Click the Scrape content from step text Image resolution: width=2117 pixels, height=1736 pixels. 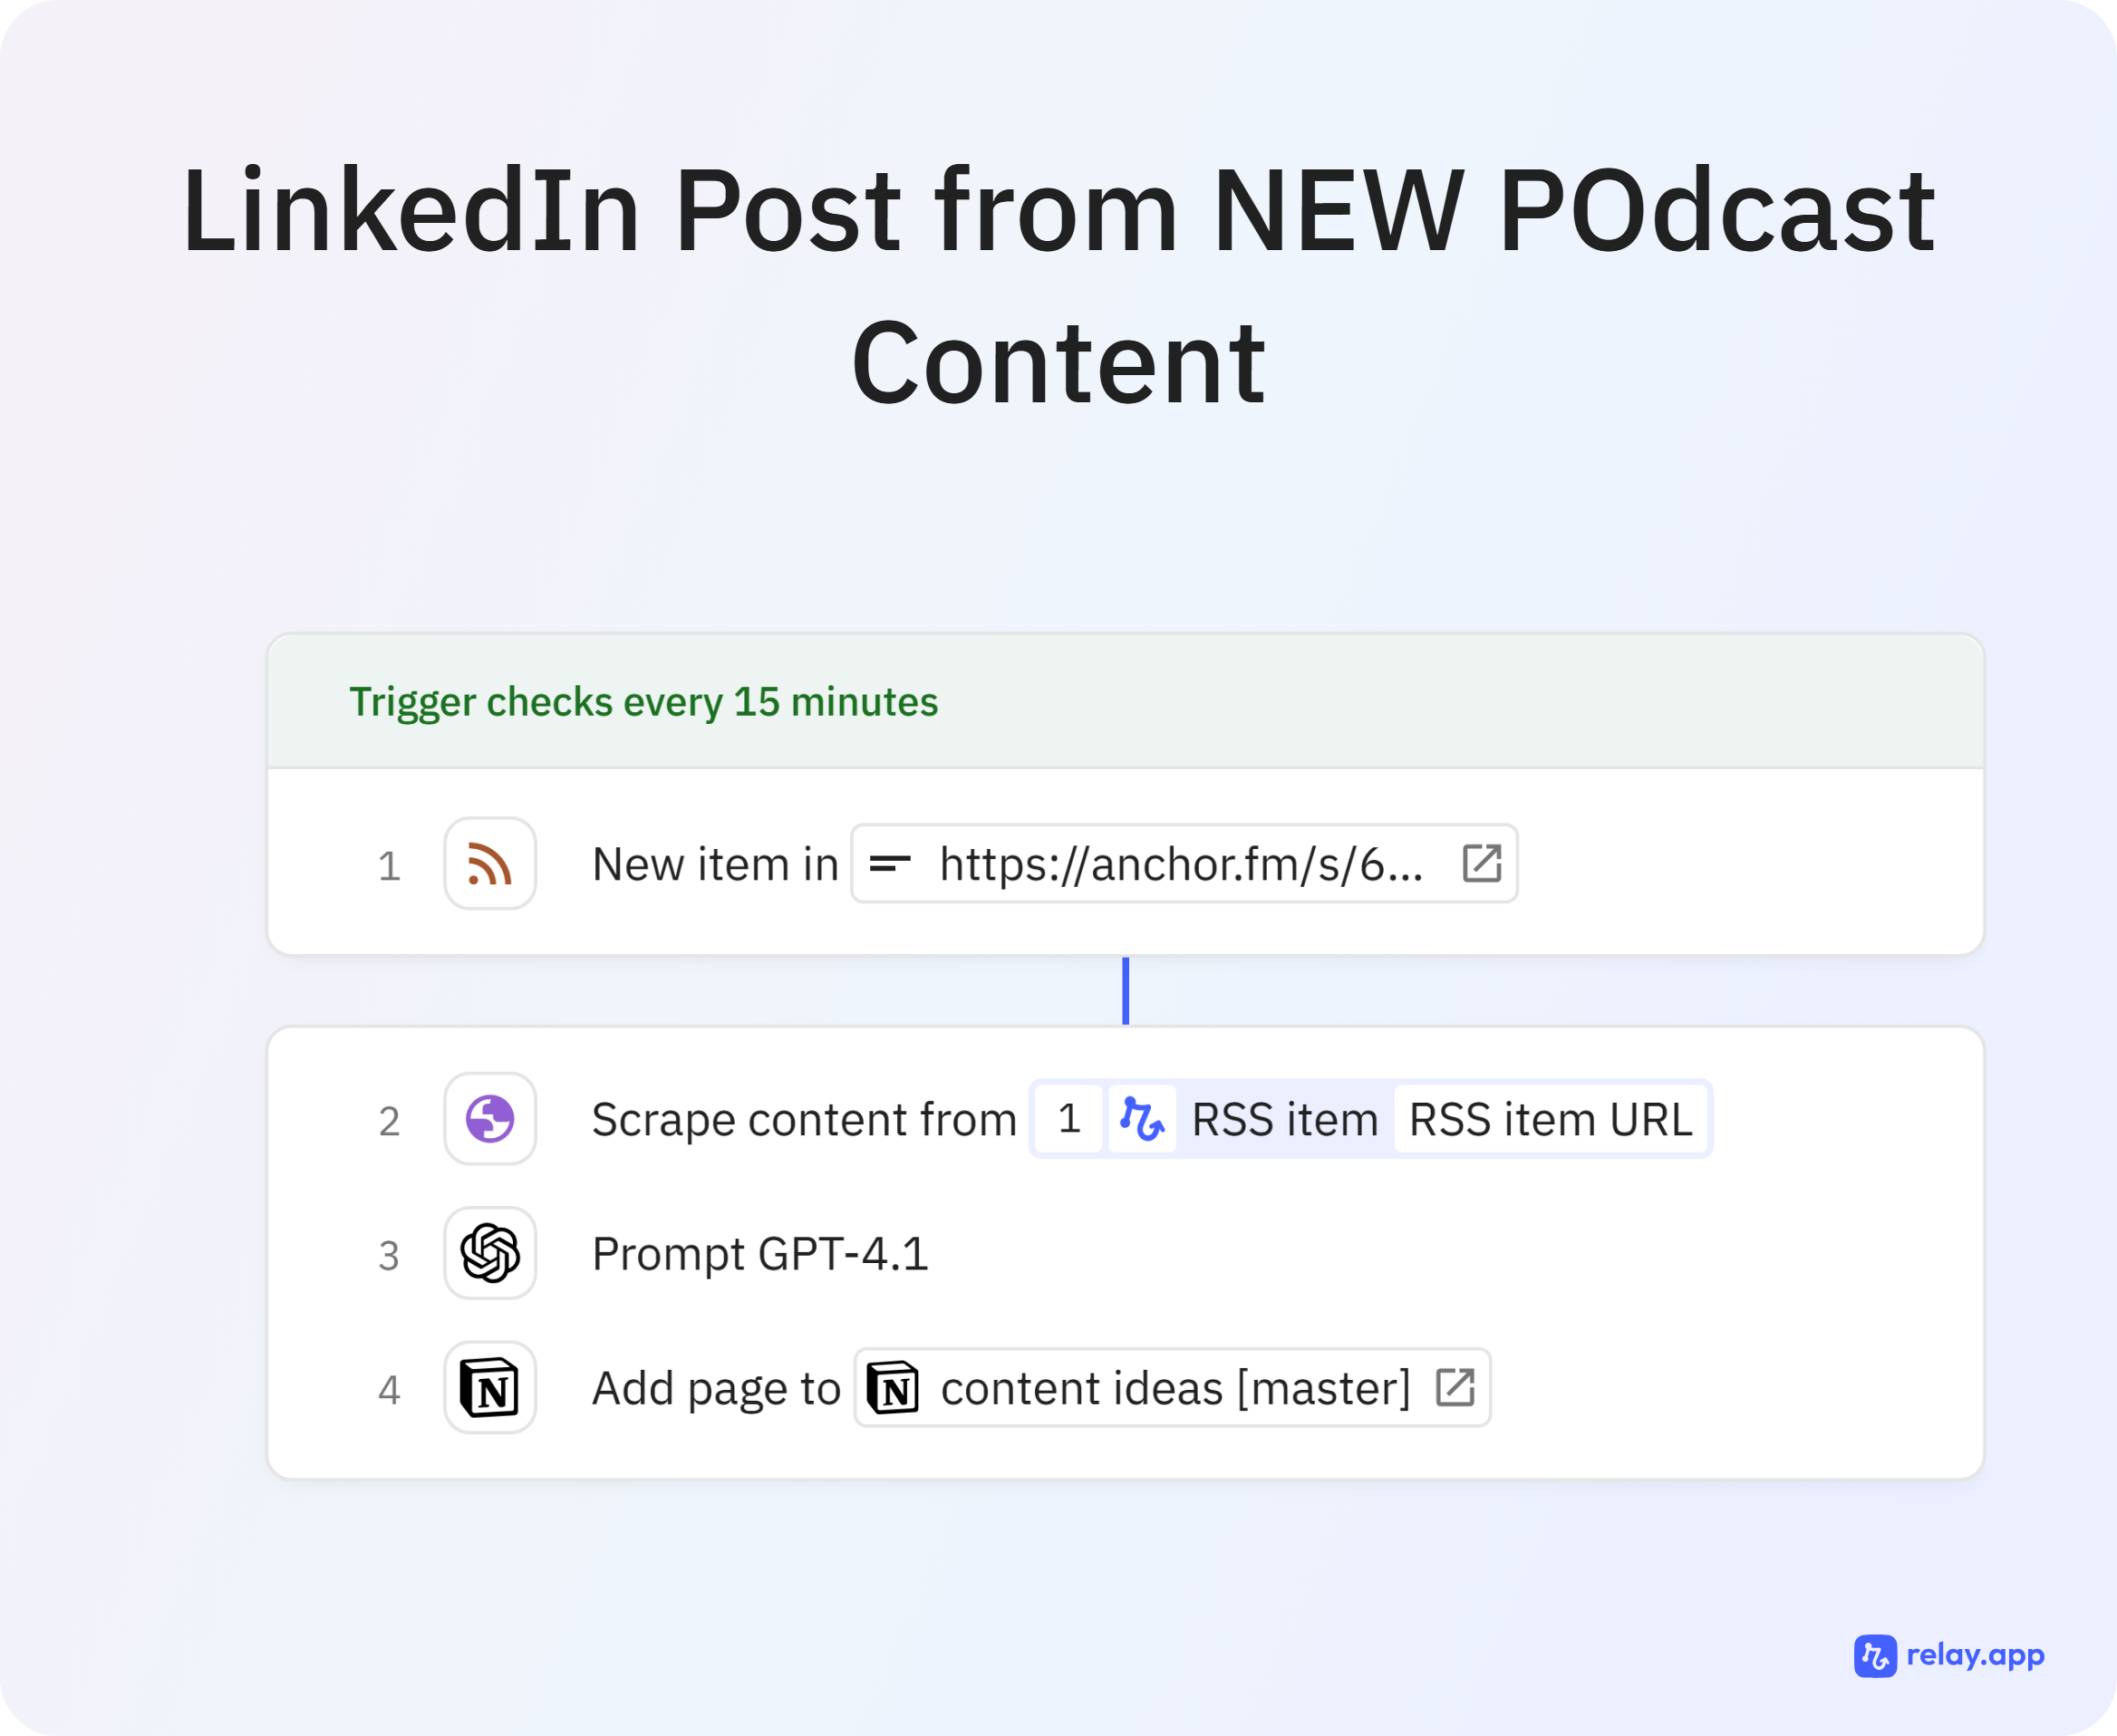coord(803,1118)
